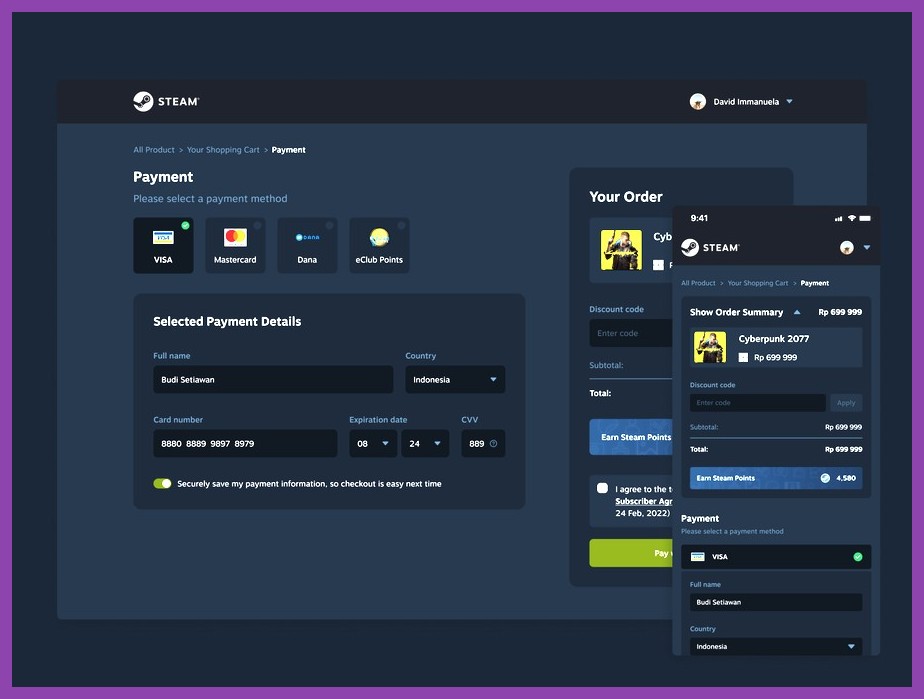Open David Immanuela account dropdown arrow

pyautogui.click(x=789, y=101)
